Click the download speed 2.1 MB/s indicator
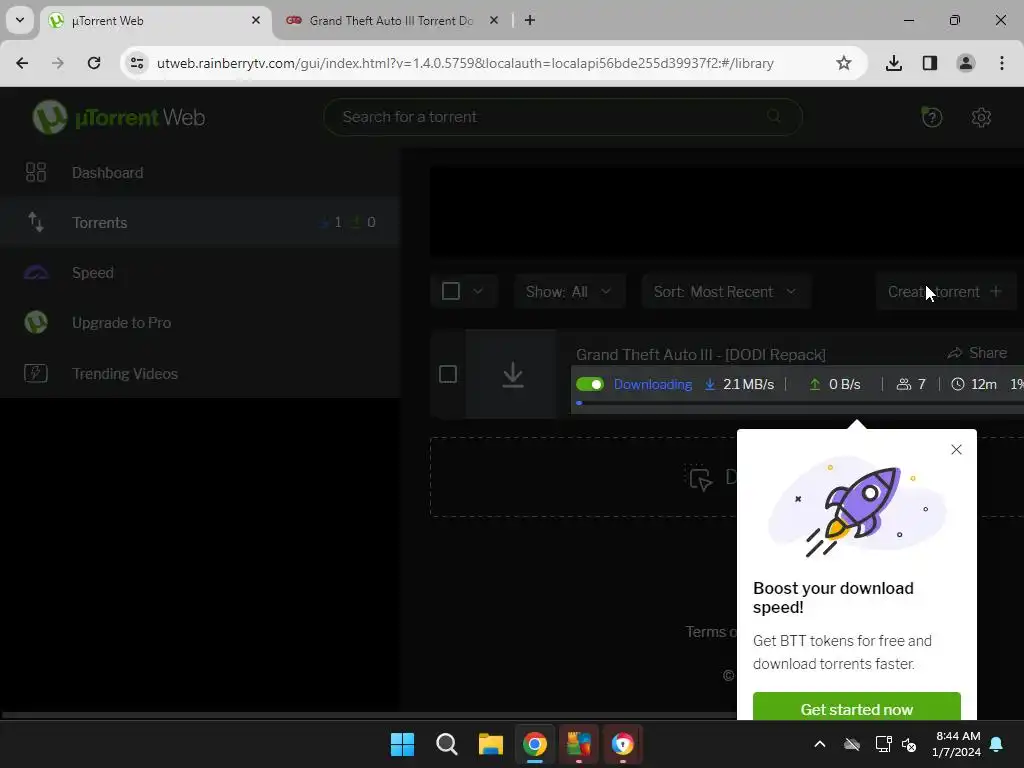 point(739,384)
